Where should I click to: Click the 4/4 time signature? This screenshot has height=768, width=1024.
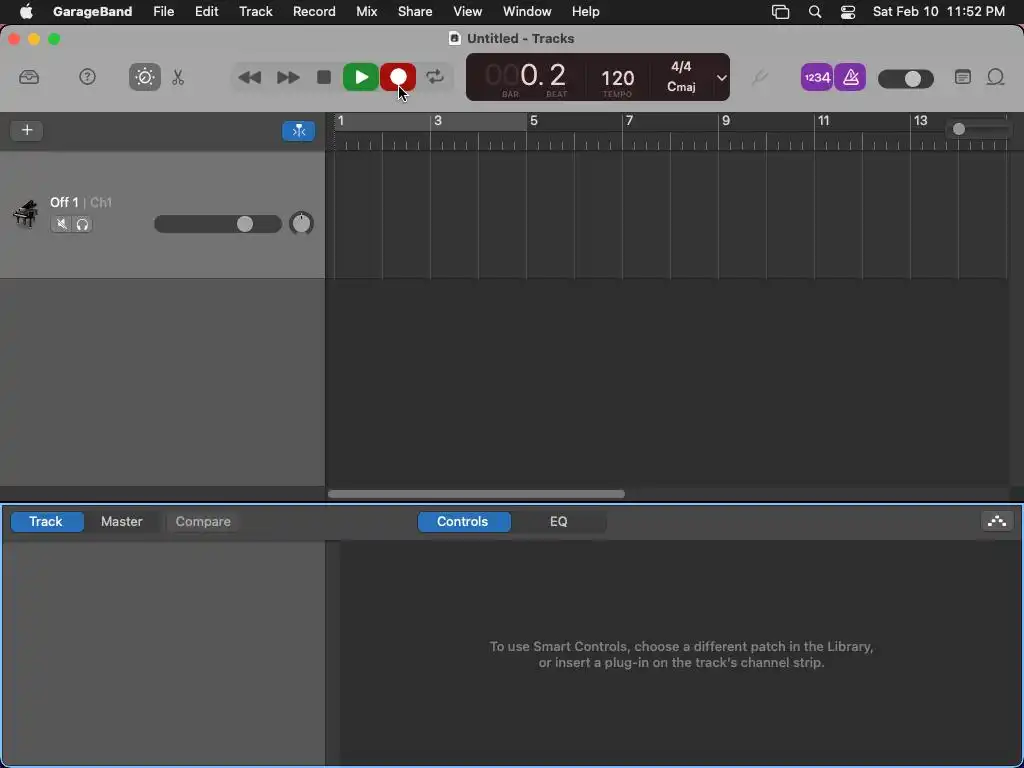(681, 67)
